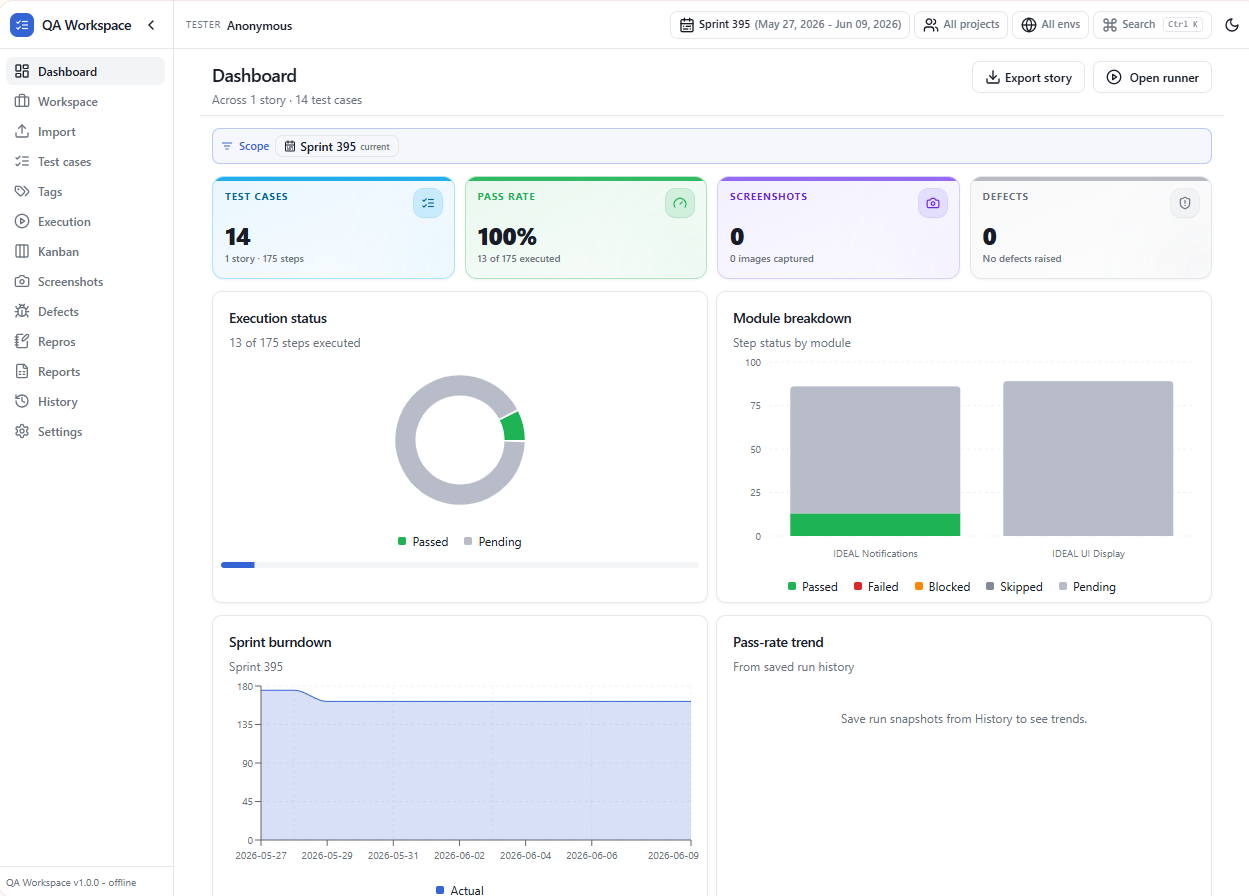Image resolution: width=1249 pixels, height=896 pixels.
Task: Toggle Blocked in Module breakdown legend
Action: pos(942,587)
